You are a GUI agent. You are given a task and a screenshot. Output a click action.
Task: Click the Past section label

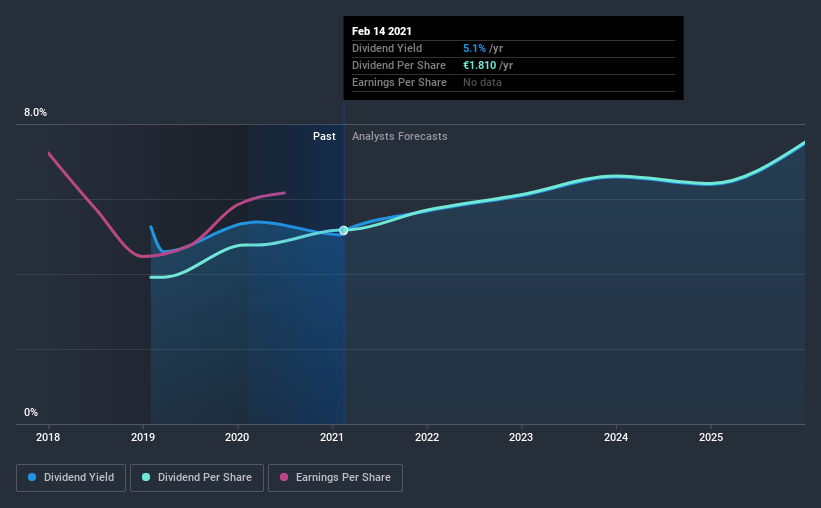point(324,136)
